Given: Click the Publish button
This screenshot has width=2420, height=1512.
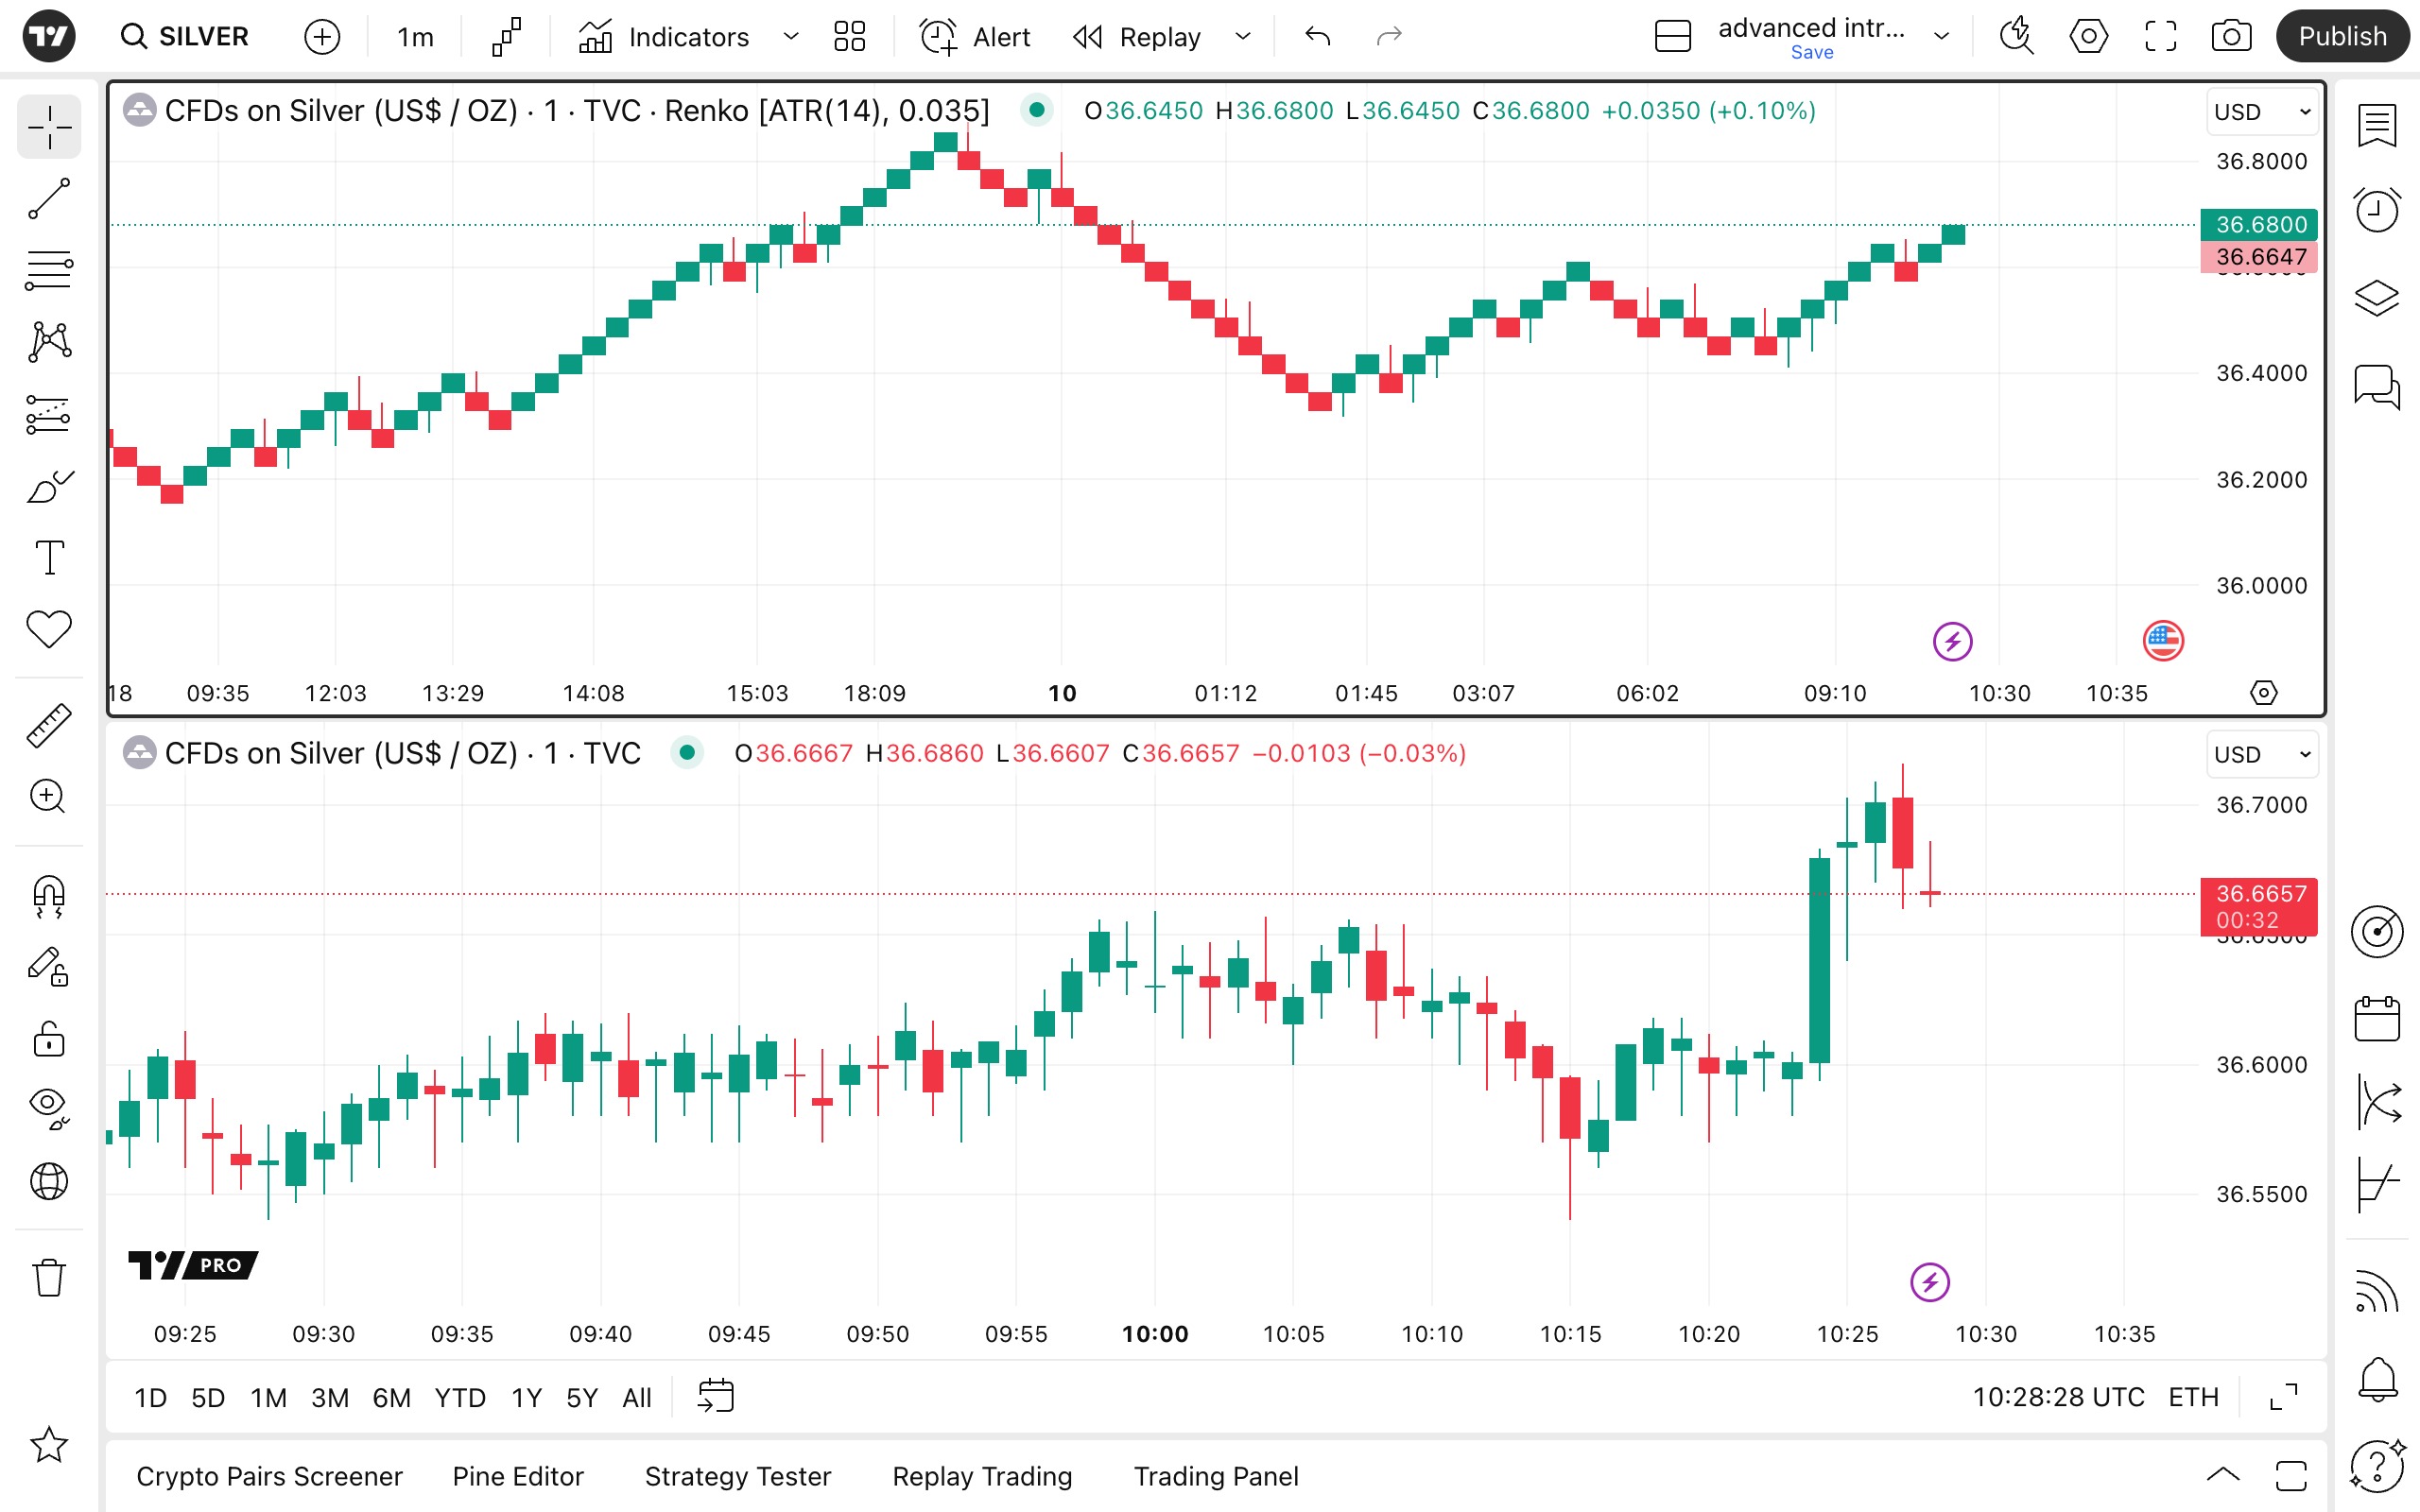Looking at the screenshot, I should pyautogui.click(x=2341, y=37).
